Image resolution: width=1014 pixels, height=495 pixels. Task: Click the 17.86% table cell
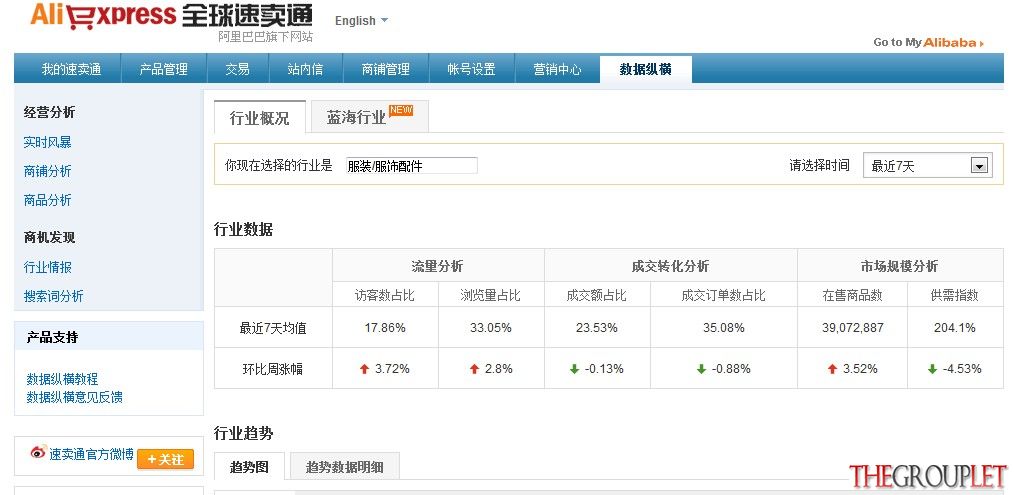tap(385, 327)
